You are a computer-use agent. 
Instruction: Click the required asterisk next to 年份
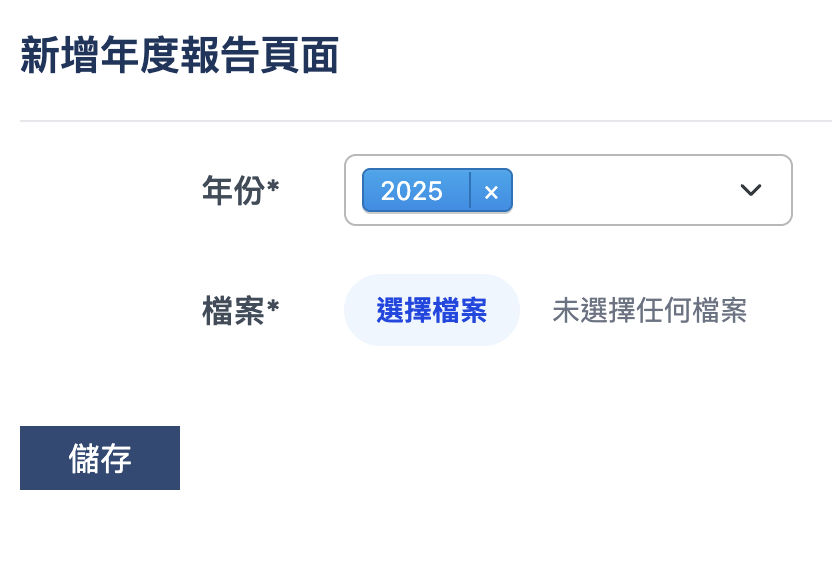[273, 187]
